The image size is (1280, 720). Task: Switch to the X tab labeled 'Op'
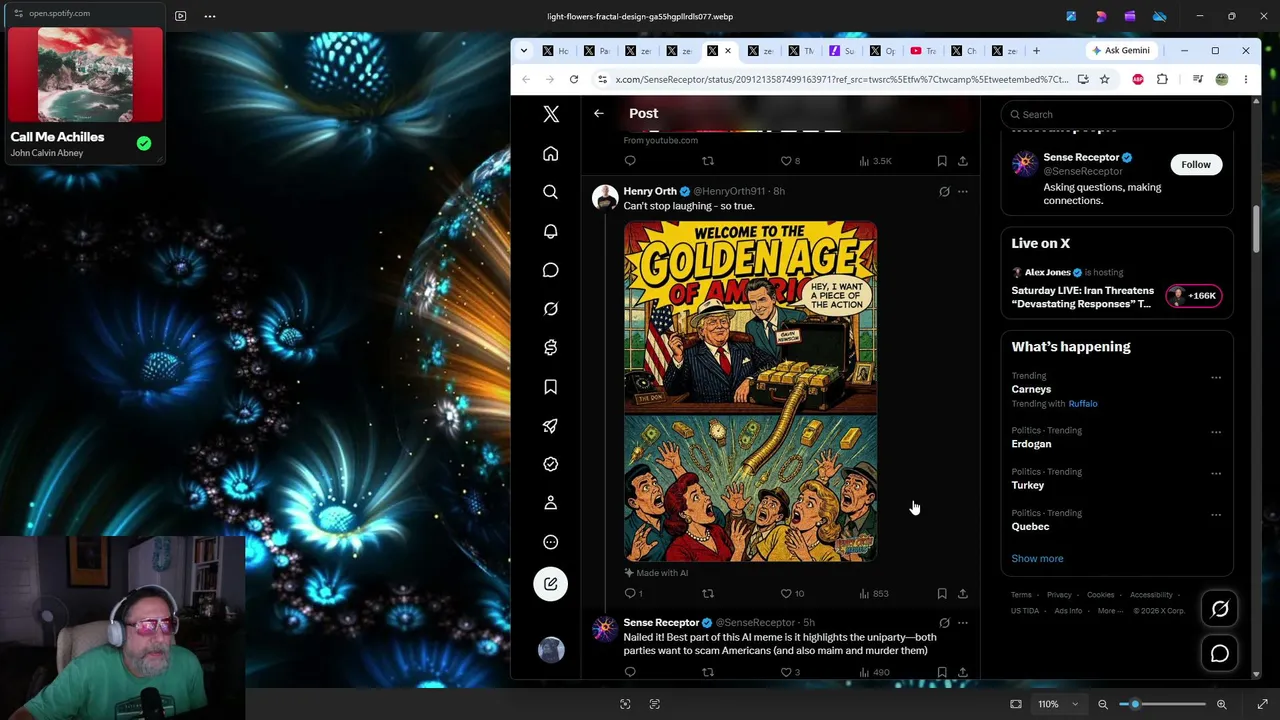pyautogui.click(x=883, y=51)
